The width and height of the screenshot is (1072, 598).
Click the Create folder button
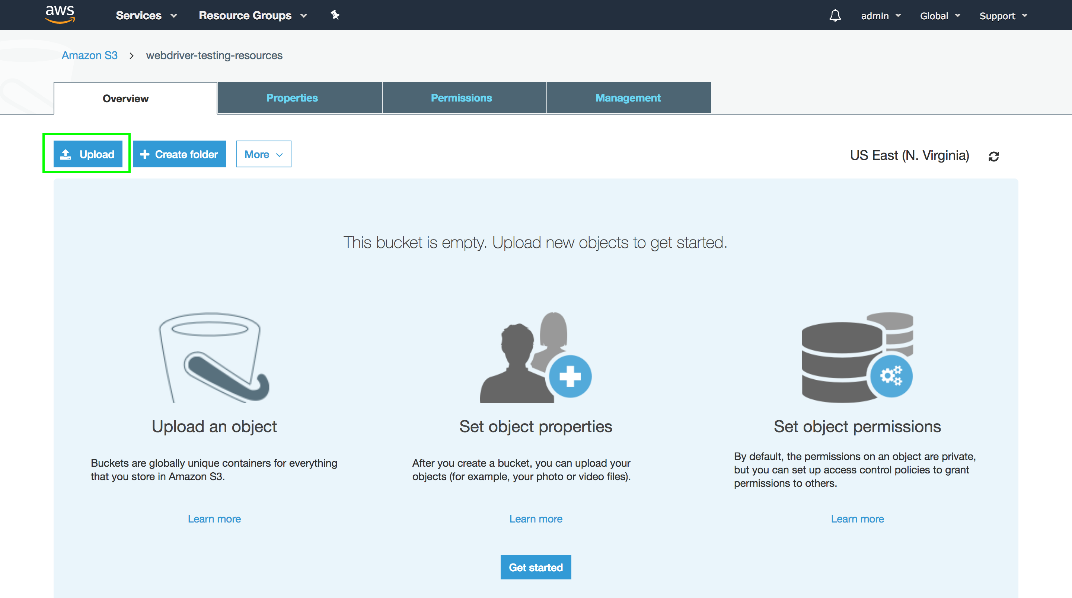click(x=179, y=154)
